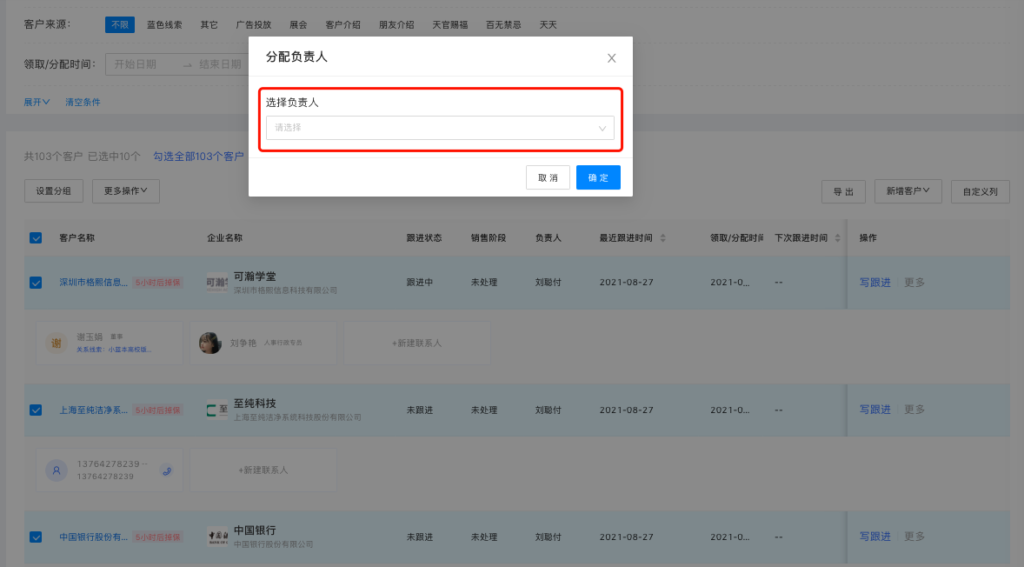1024x567 pixels.
Task: Open the 新增客户 dropdown
Action: (908, 190)
